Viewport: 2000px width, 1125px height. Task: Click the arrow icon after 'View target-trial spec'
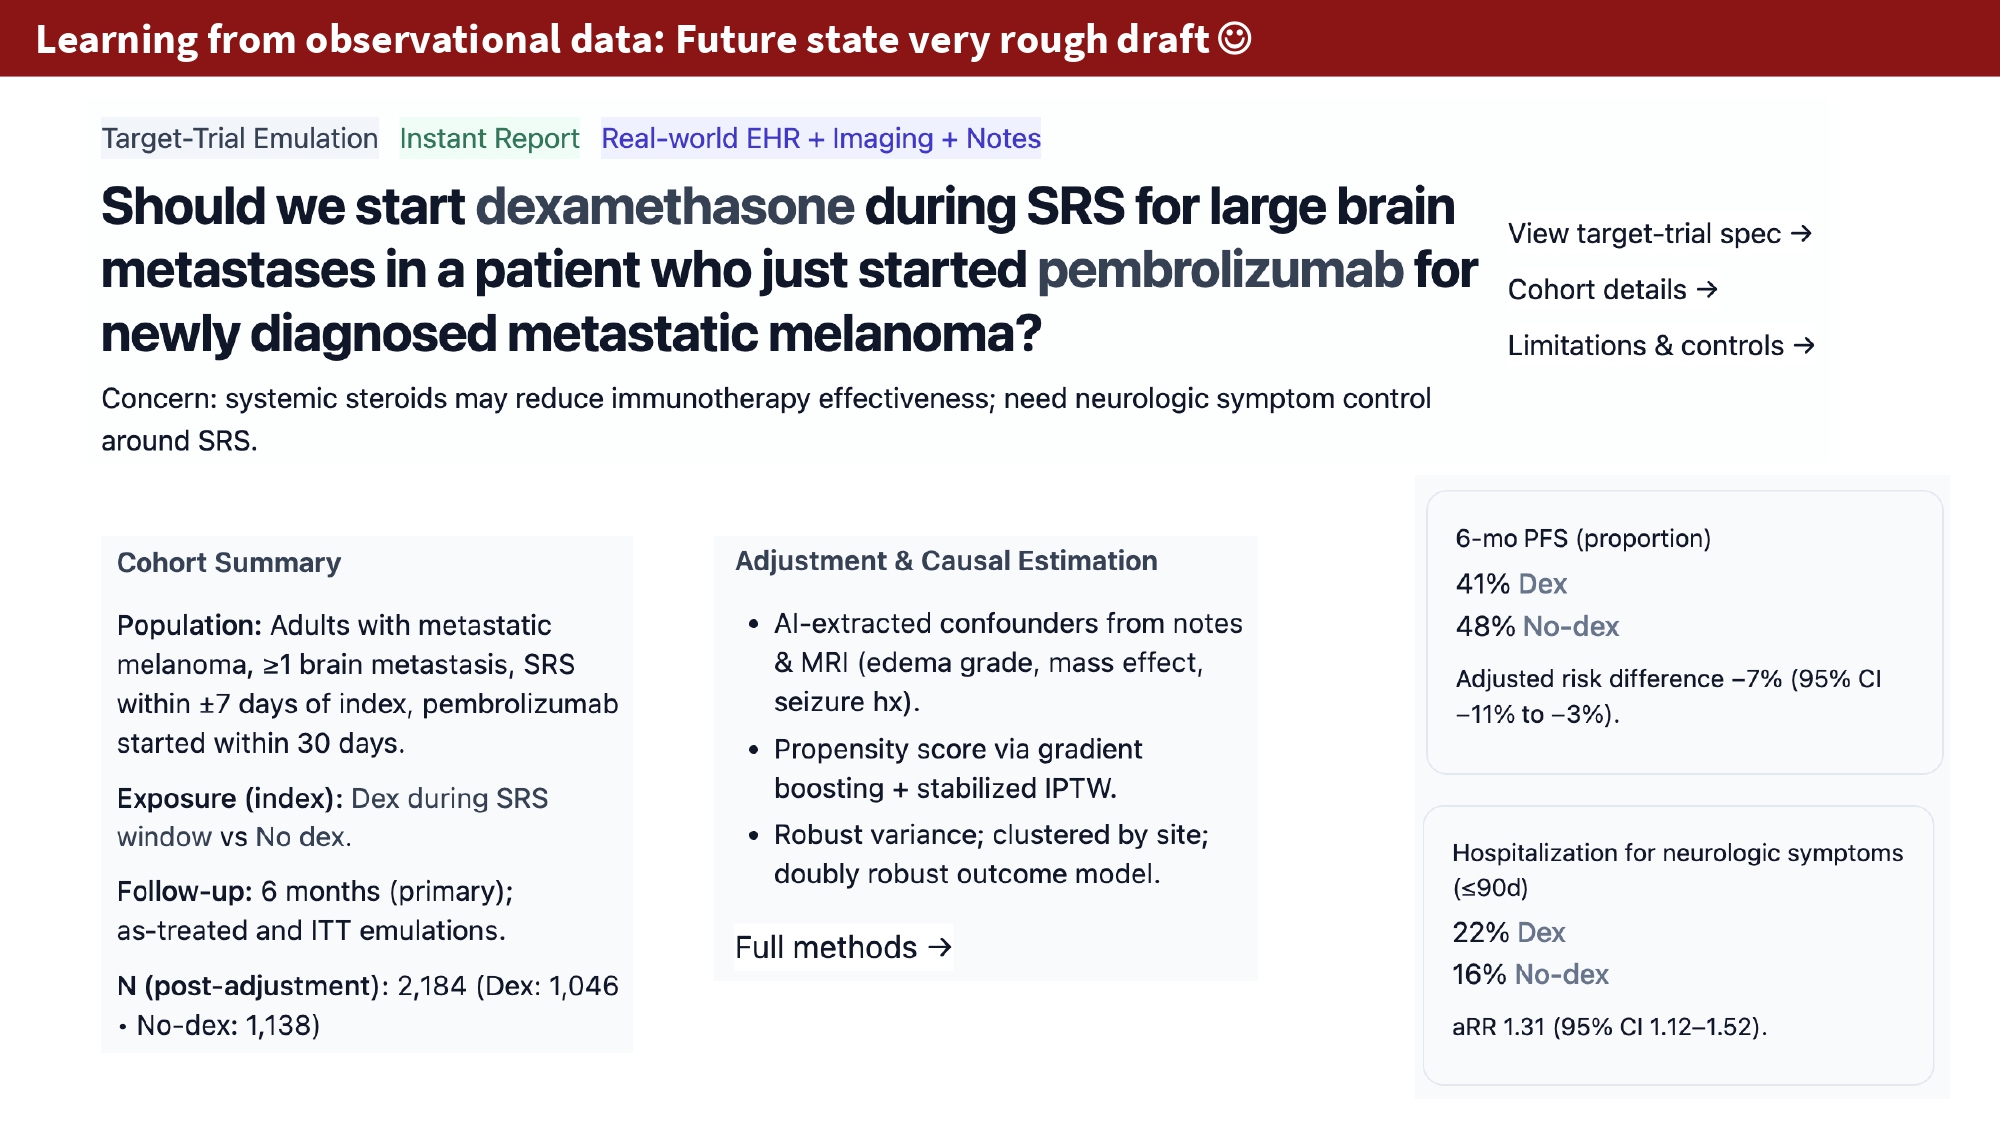[x=1801, y=233]
